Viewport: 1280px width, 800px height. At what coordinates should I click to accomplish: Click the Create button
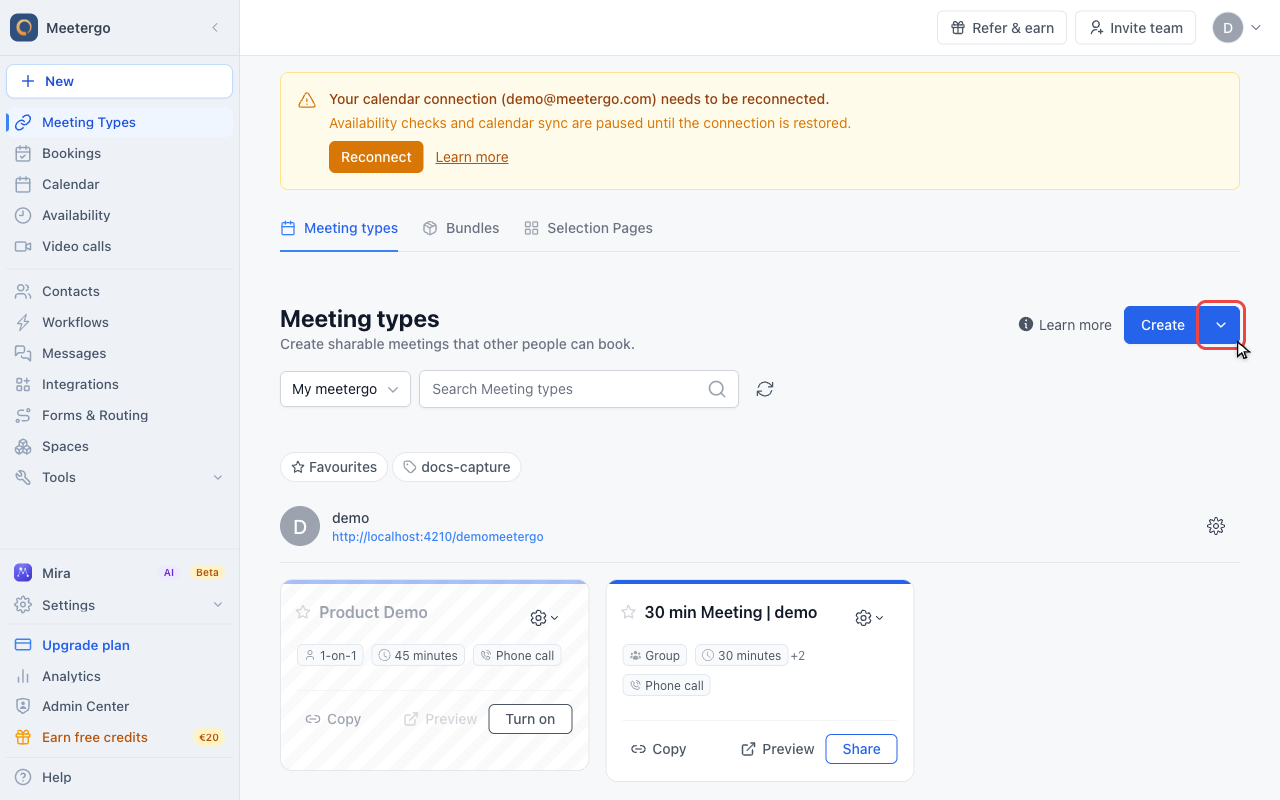click(x=1162, y=325)
